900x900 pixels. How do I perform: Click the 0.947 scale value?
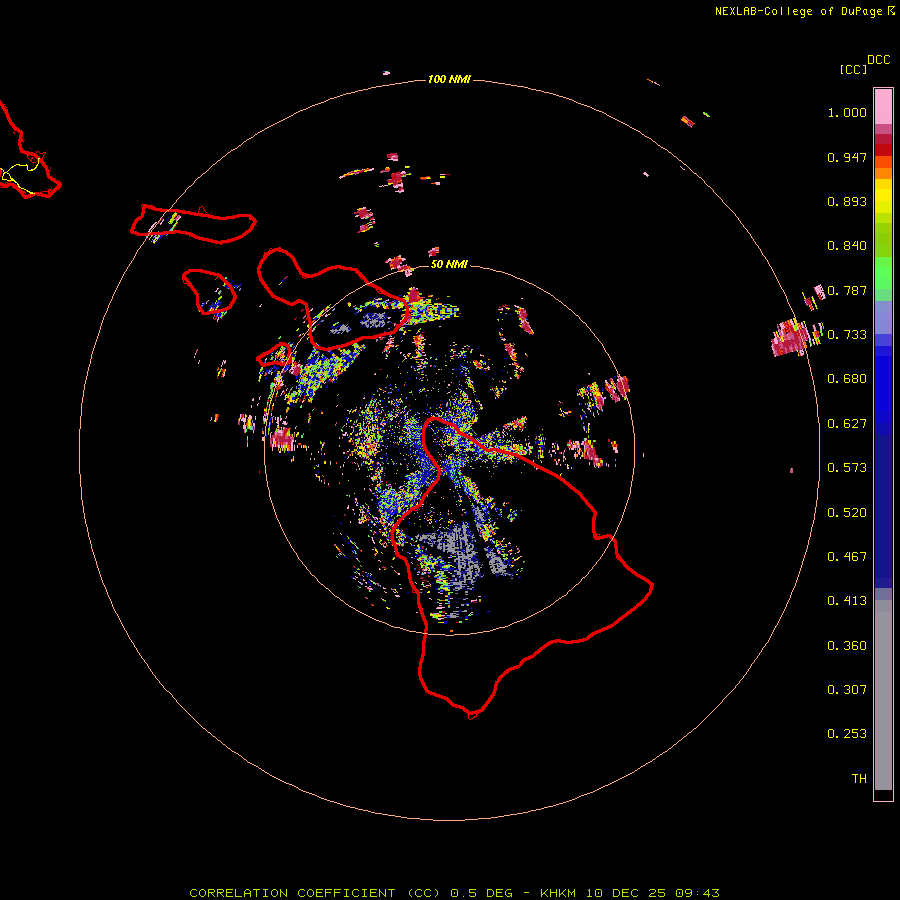[847, 157]
